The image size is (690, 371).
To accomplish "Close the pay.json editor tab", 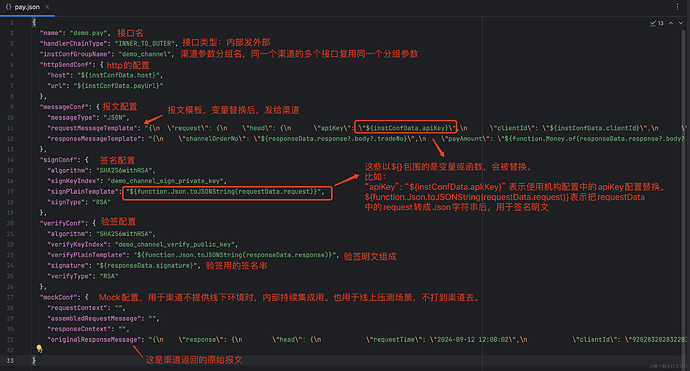I will (47, 7).
